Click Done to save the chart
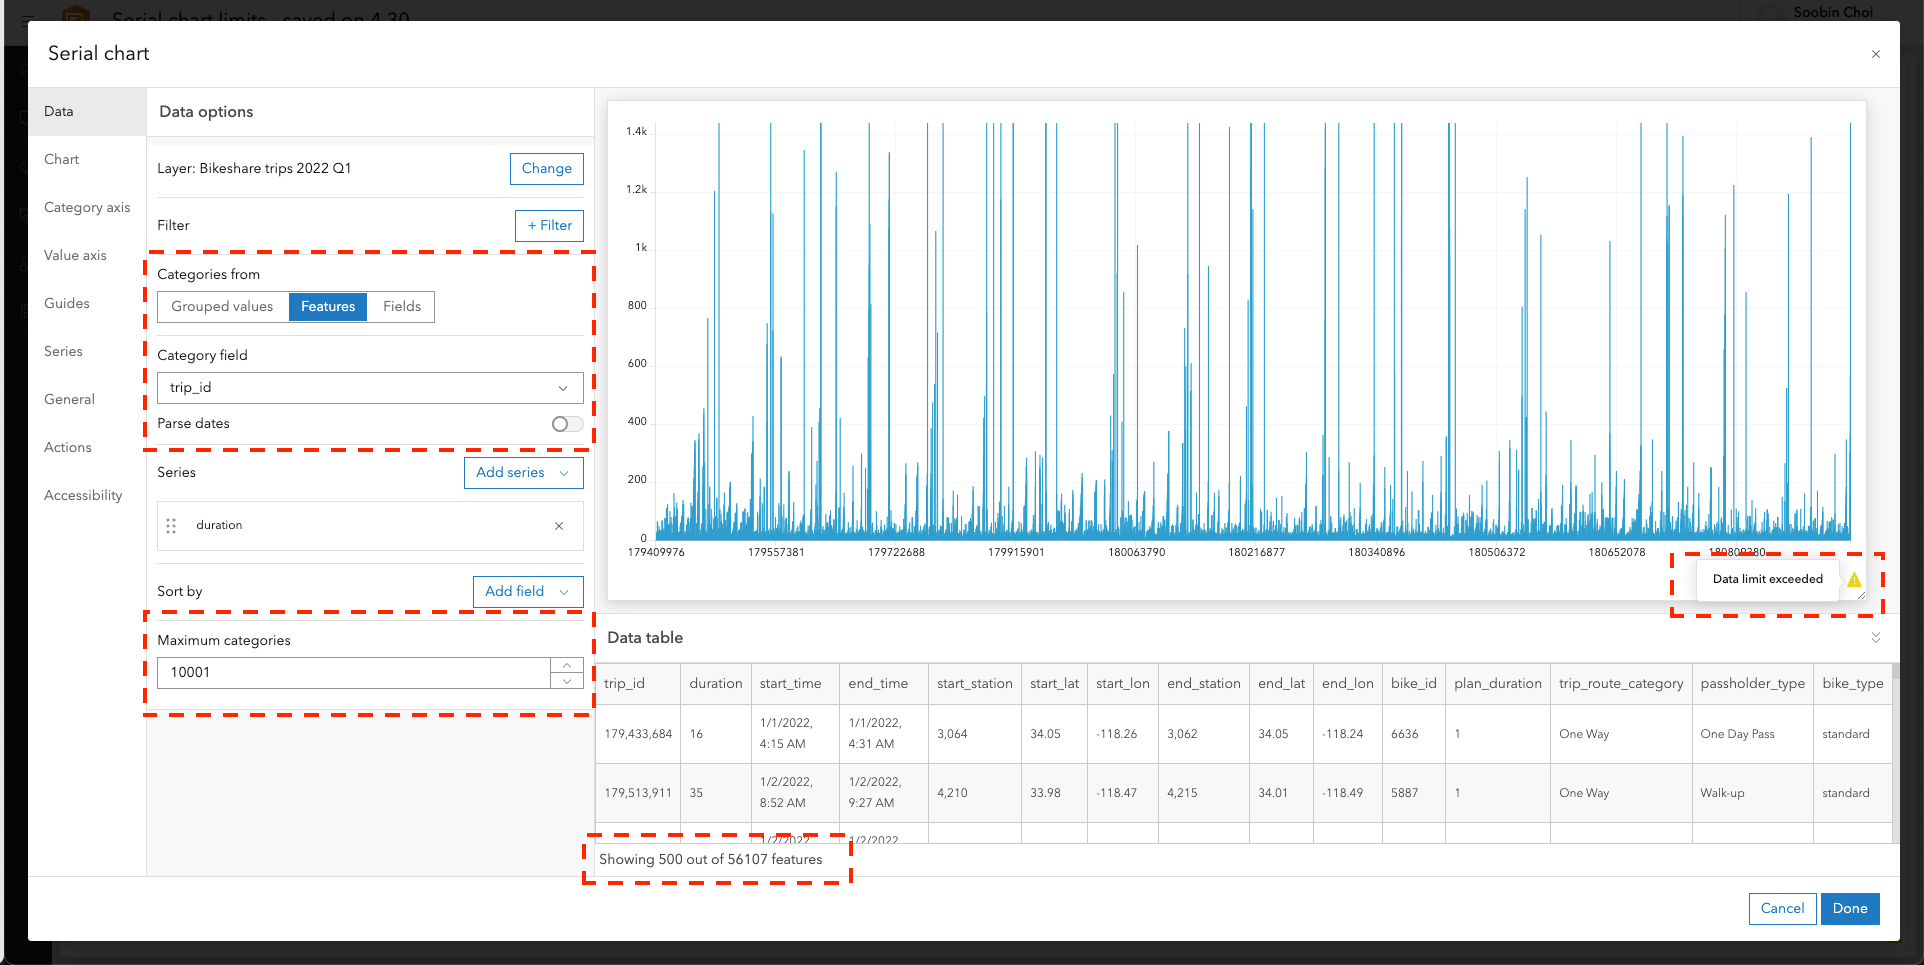 [1849, 909]
